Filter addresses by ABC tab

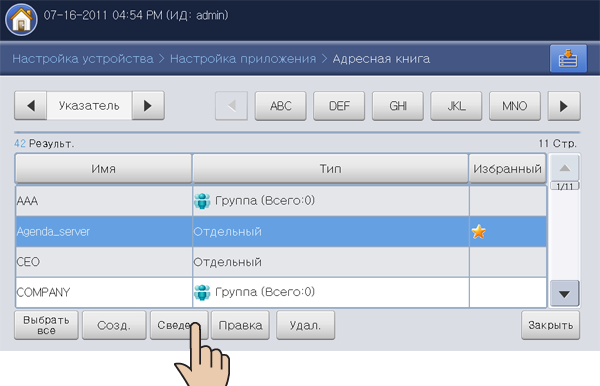(x=280, y=106)
